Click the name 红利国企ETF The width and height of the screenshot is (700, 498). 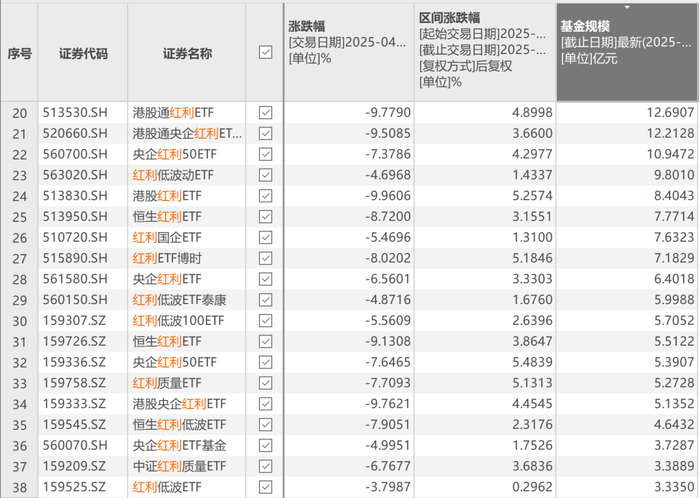point(167,237)
